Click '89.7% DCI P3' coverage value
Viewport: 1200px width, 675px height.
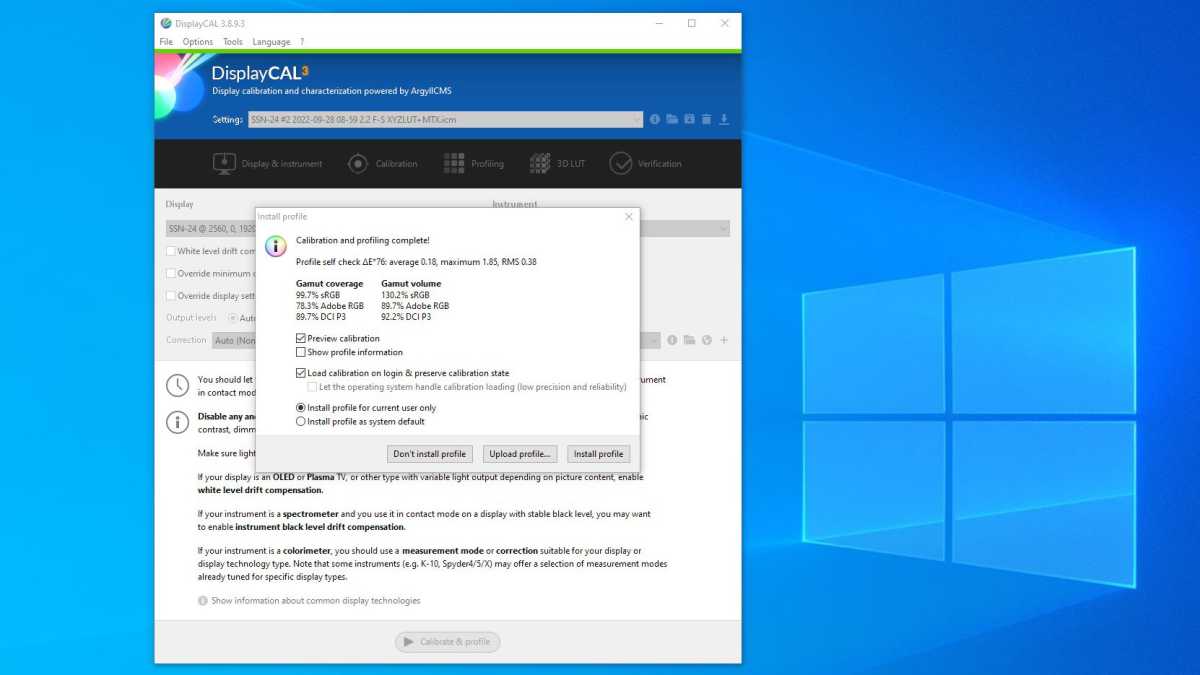tap(321, 317)
